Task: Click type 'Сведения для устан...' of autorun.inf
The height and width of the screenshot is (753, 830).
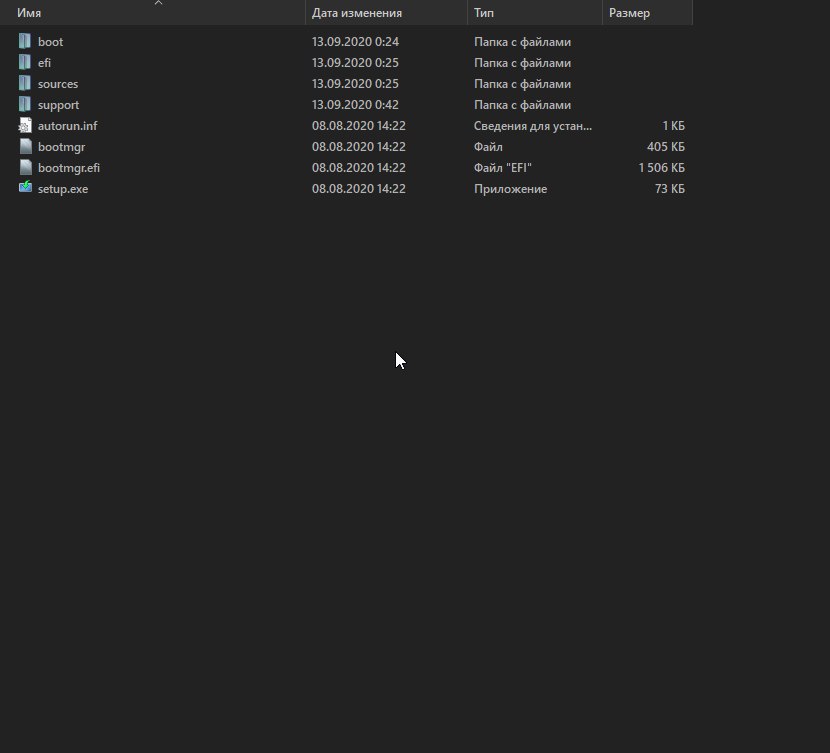Action: pos(533,126)
